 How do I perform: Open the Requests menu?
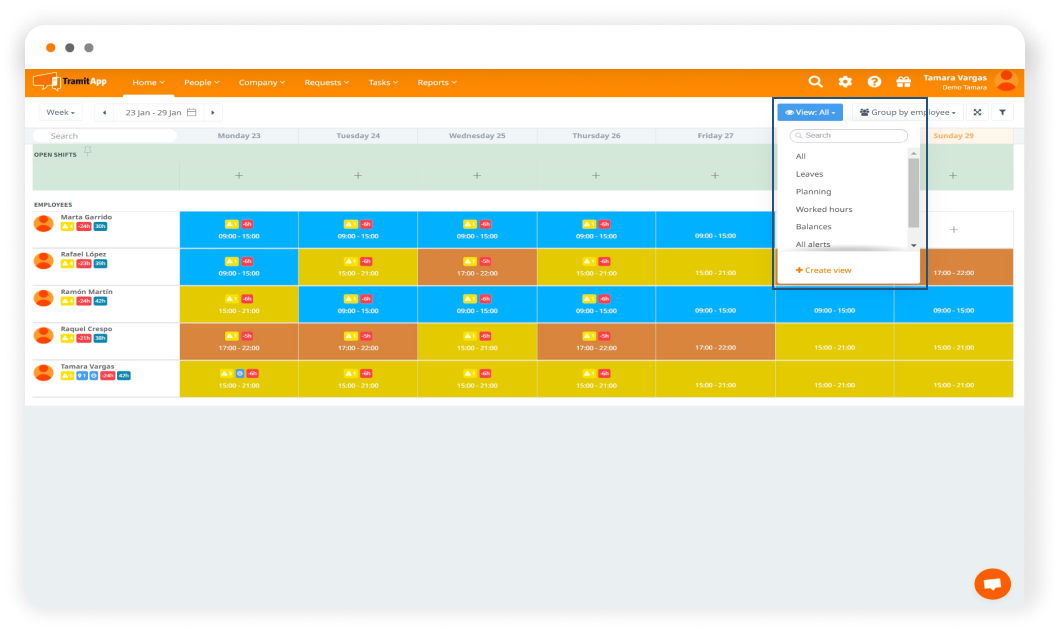click(x=326, y=82)
